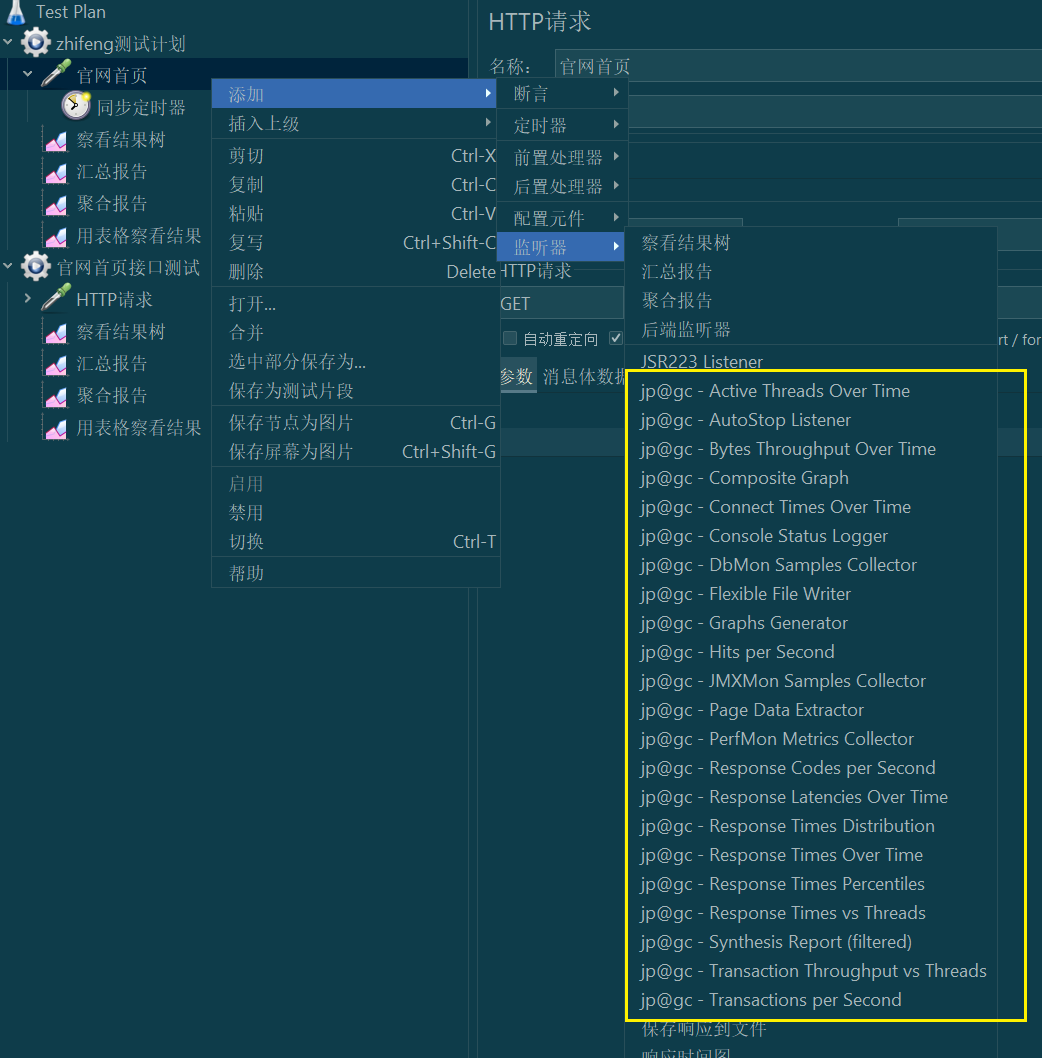Image resolution: width=1042 pixels, height=1058 pixels.
Task: Expand the HTTP请求 node in the tree
Action: (x=28, y=298)
